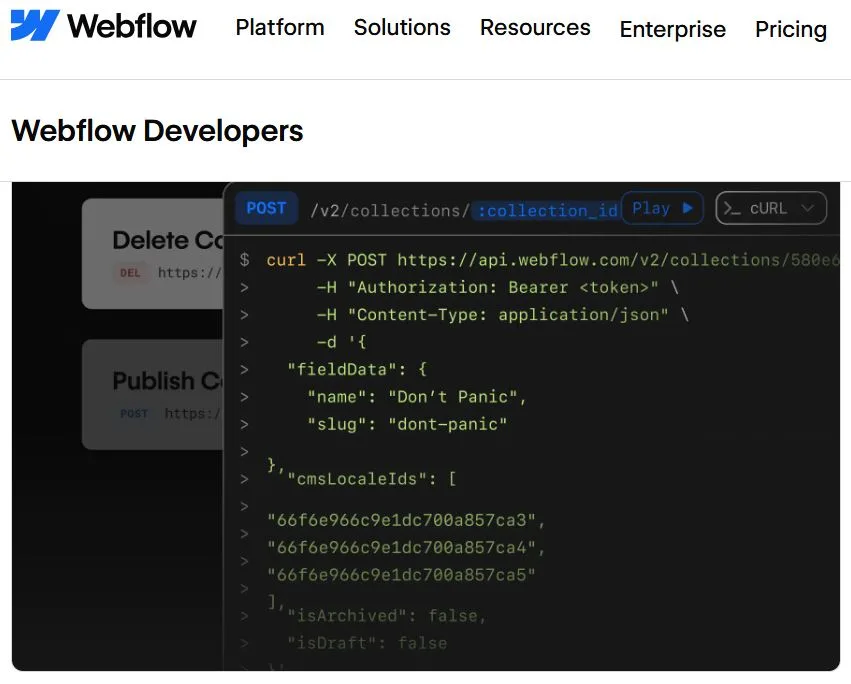Click the /v2/collections/ endpoint path
851x684 pixels.
point(389,210)
